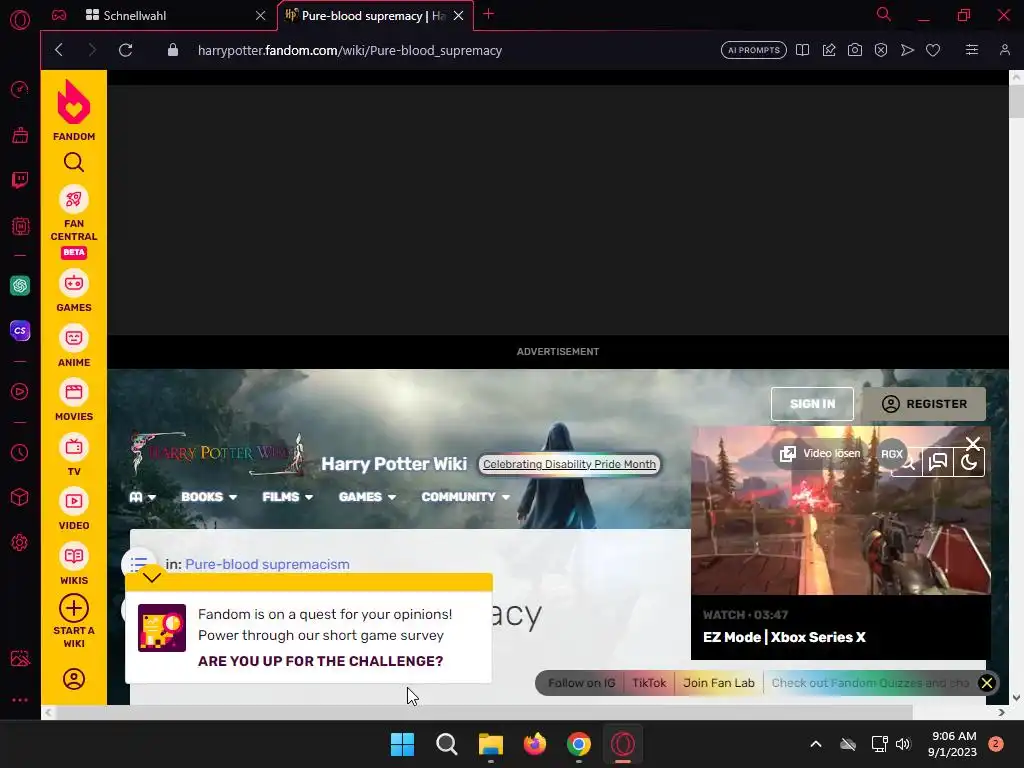1024x768 pixels.
Task: Close the floating video player
Action: [x=972, y=443]
